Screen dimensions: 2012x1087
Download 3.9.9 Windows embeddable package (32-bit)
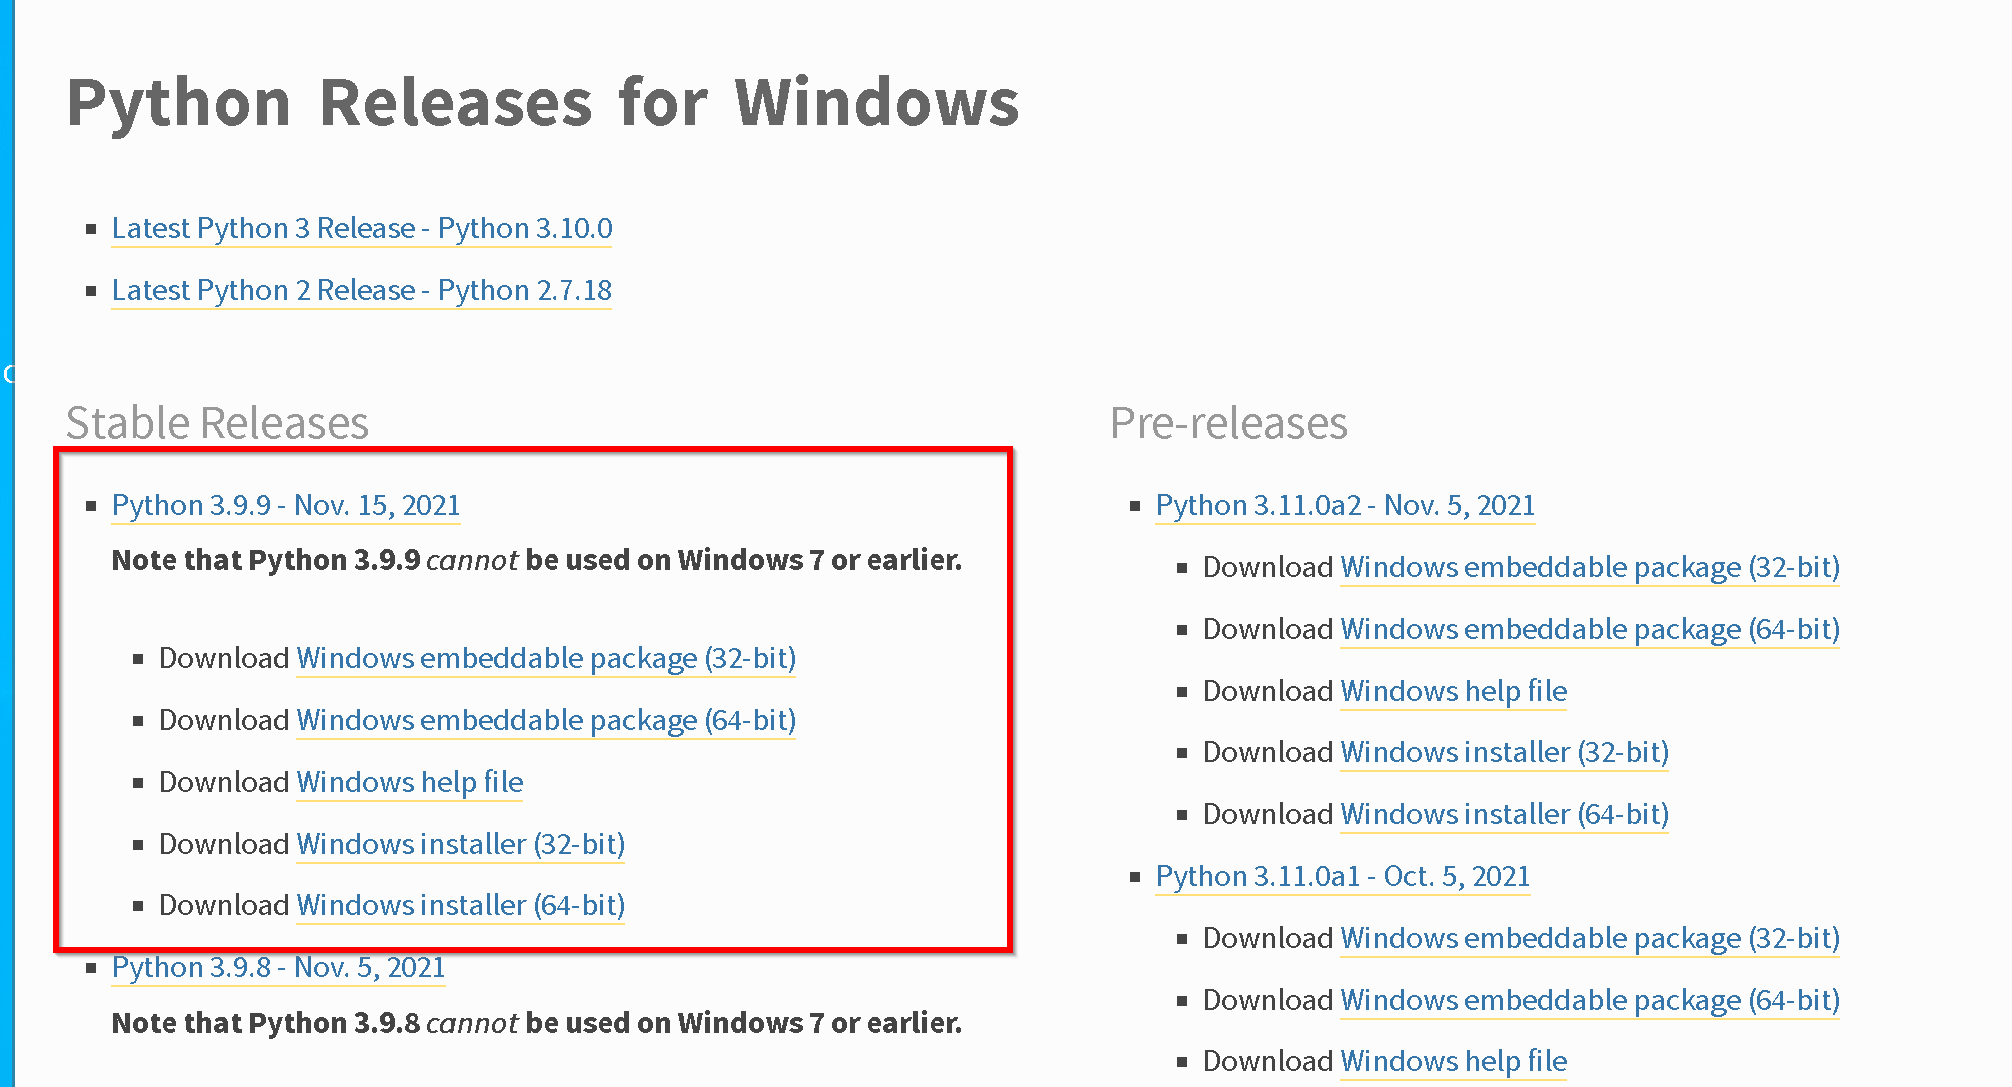tap(546, 658)
